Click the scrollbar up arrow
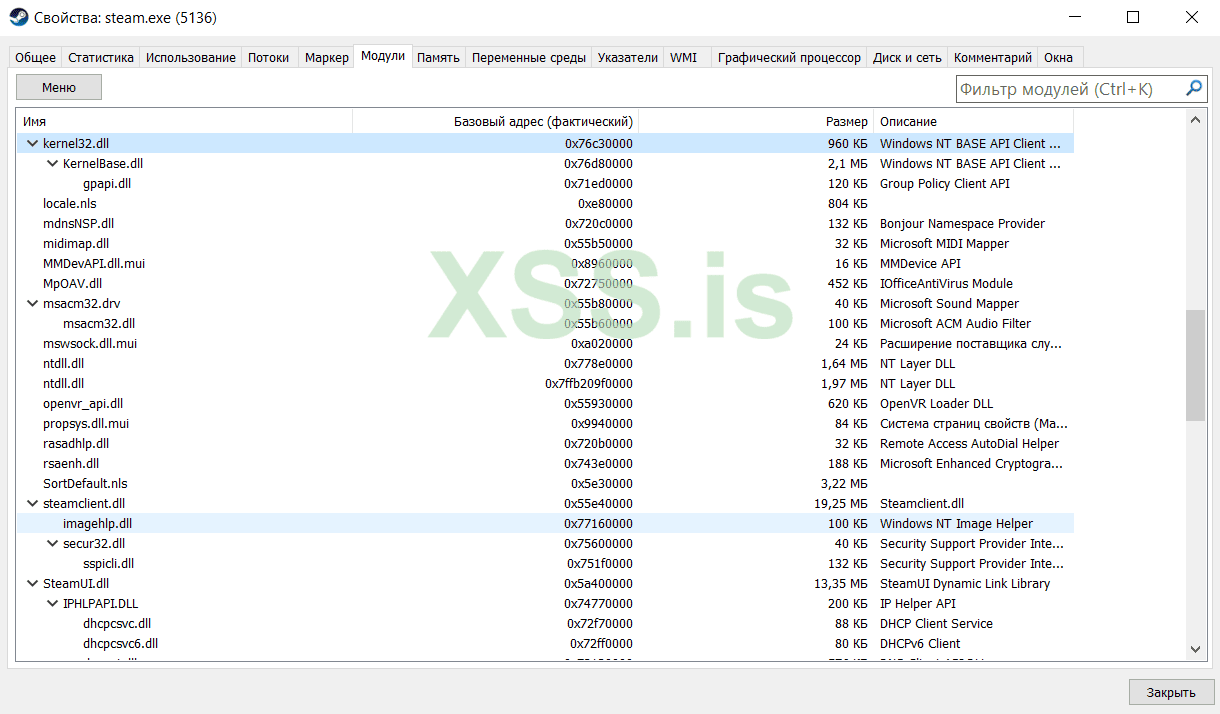 1195,120
